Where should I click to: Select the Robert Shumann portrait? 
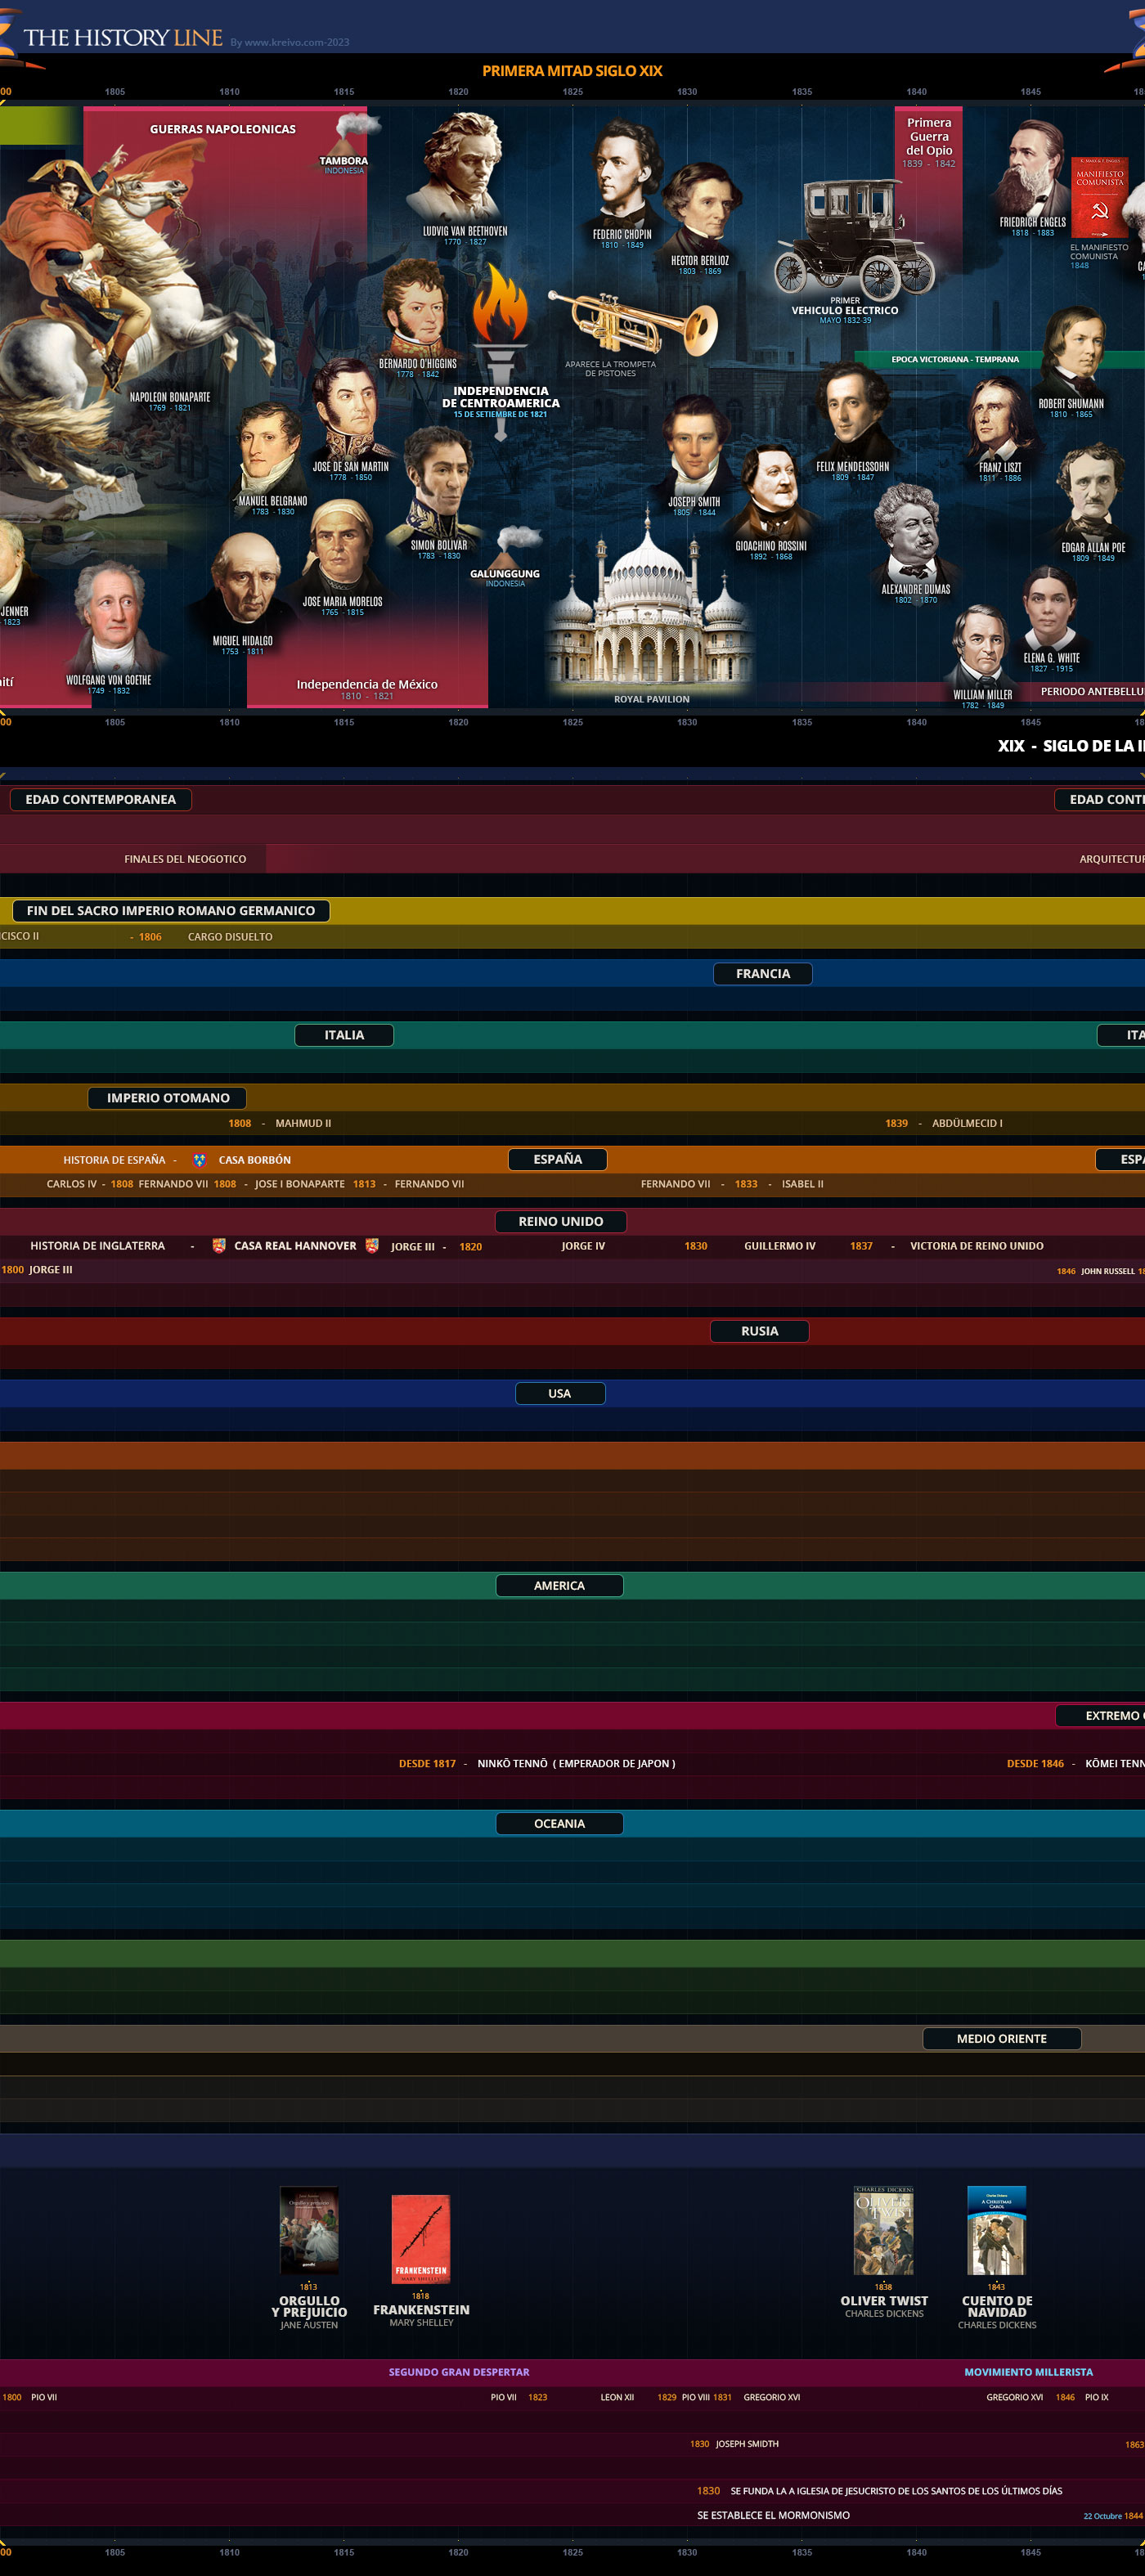[x=1072, y=352]
